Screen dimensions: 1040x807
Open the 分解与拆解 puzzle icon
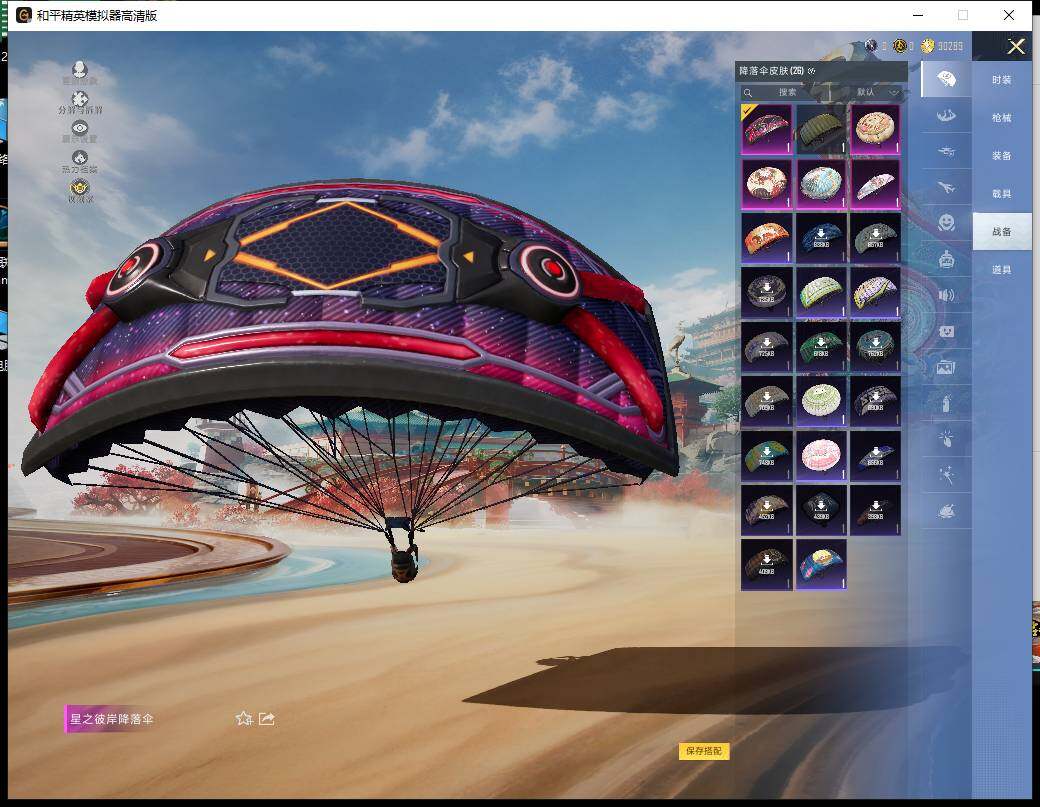click(79, 100)
